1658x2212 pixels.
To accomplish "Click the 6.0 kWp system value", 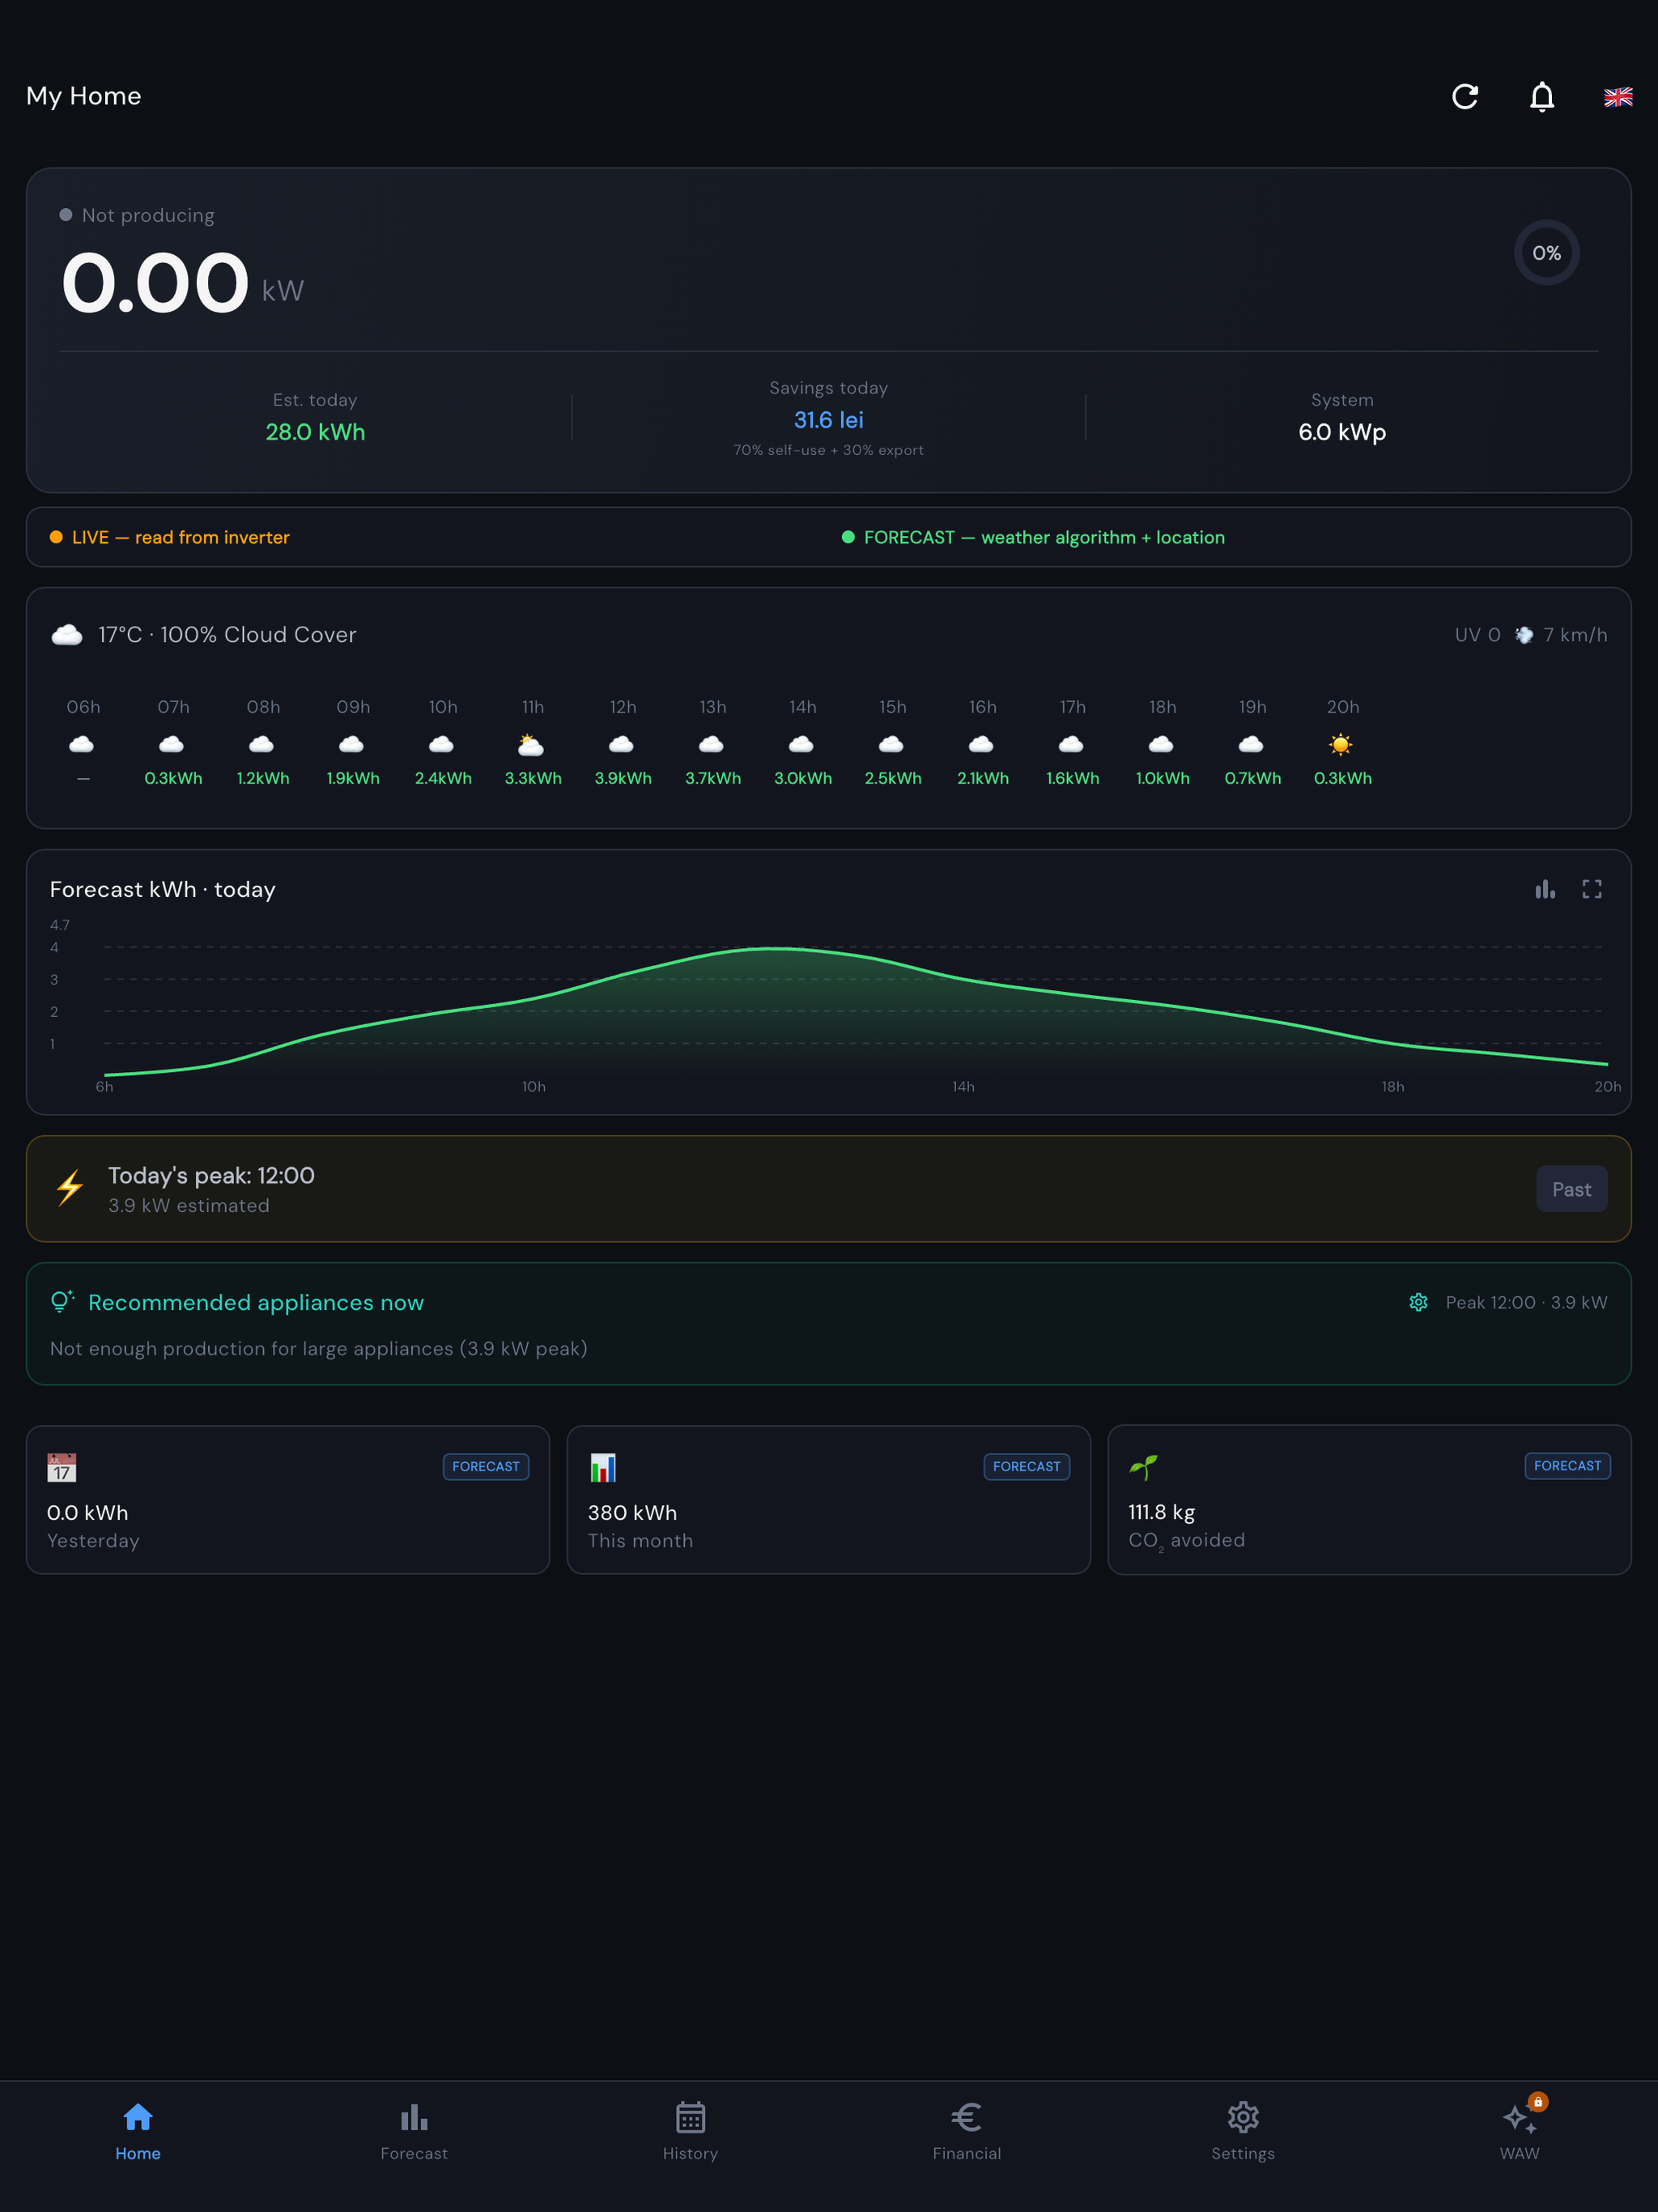I will coord(1342,432).
